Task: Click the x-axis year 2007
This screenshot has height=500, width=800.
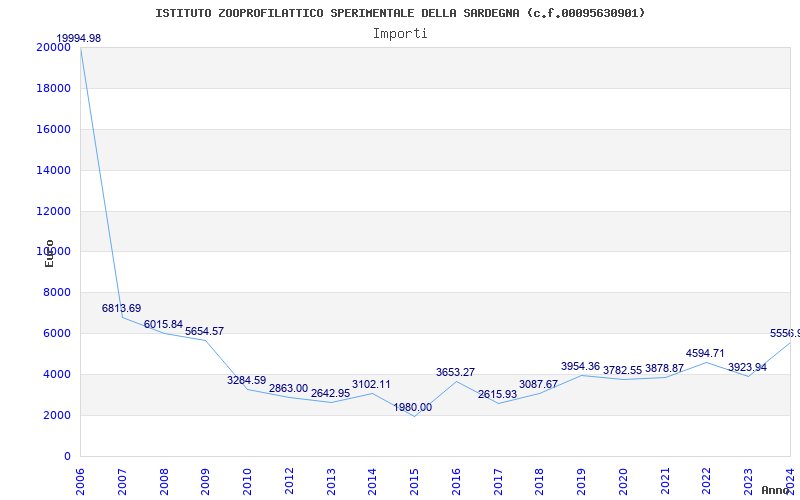Action: pos(122,482)
